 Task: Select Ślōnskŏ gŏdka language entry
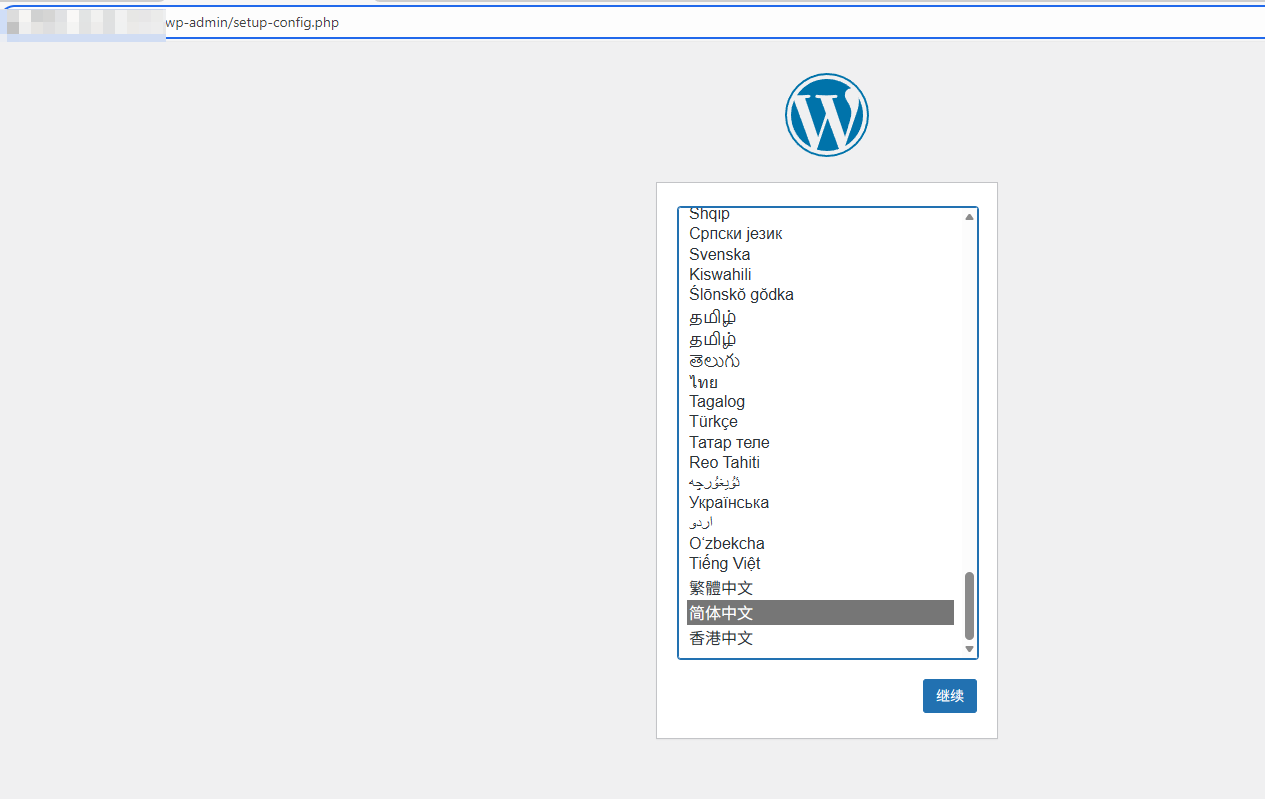[820, 294]
